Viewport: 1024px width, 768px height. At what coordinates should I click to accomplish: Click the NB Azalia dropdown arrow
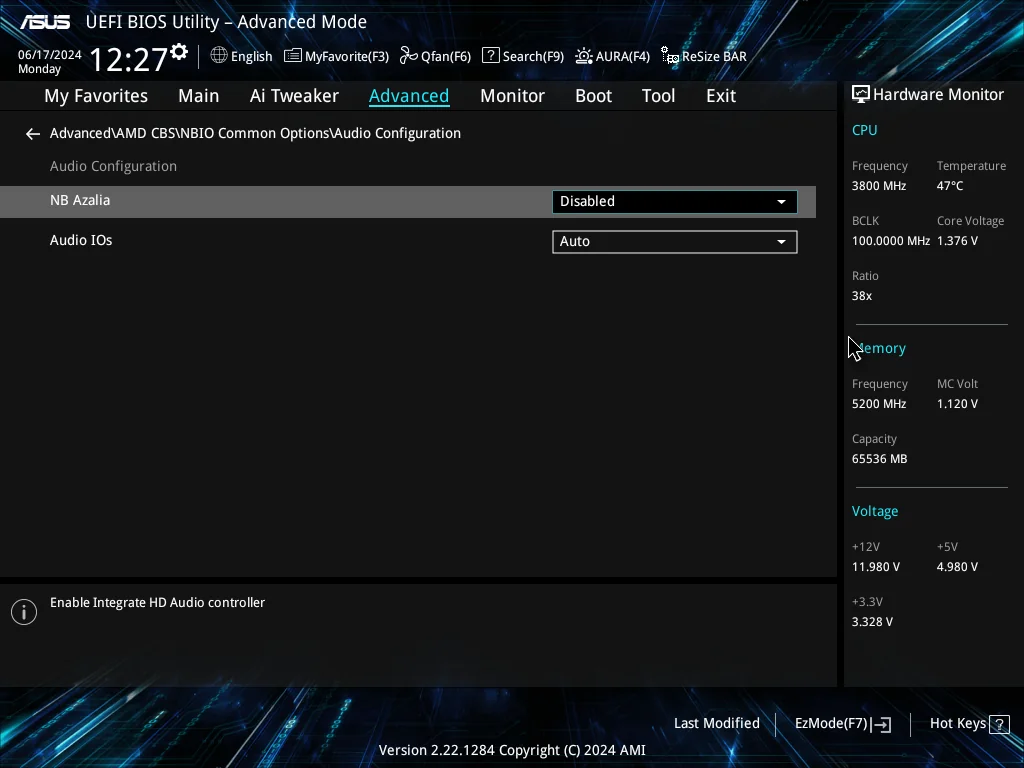pos(781,202)
